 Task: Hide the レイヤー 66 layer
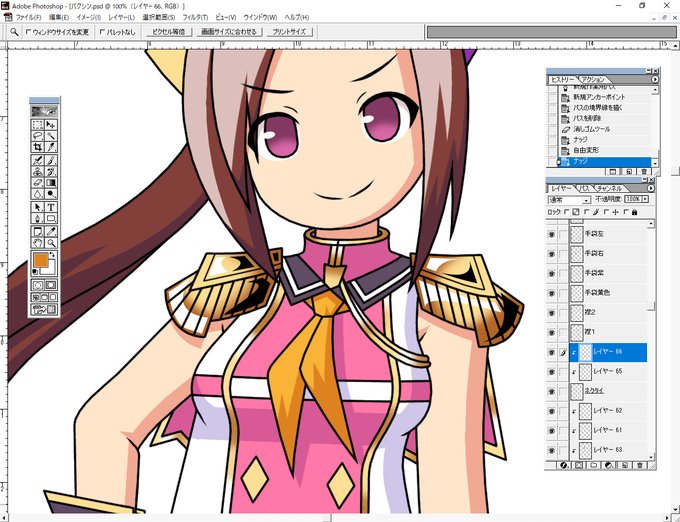[x=552, y=352]
